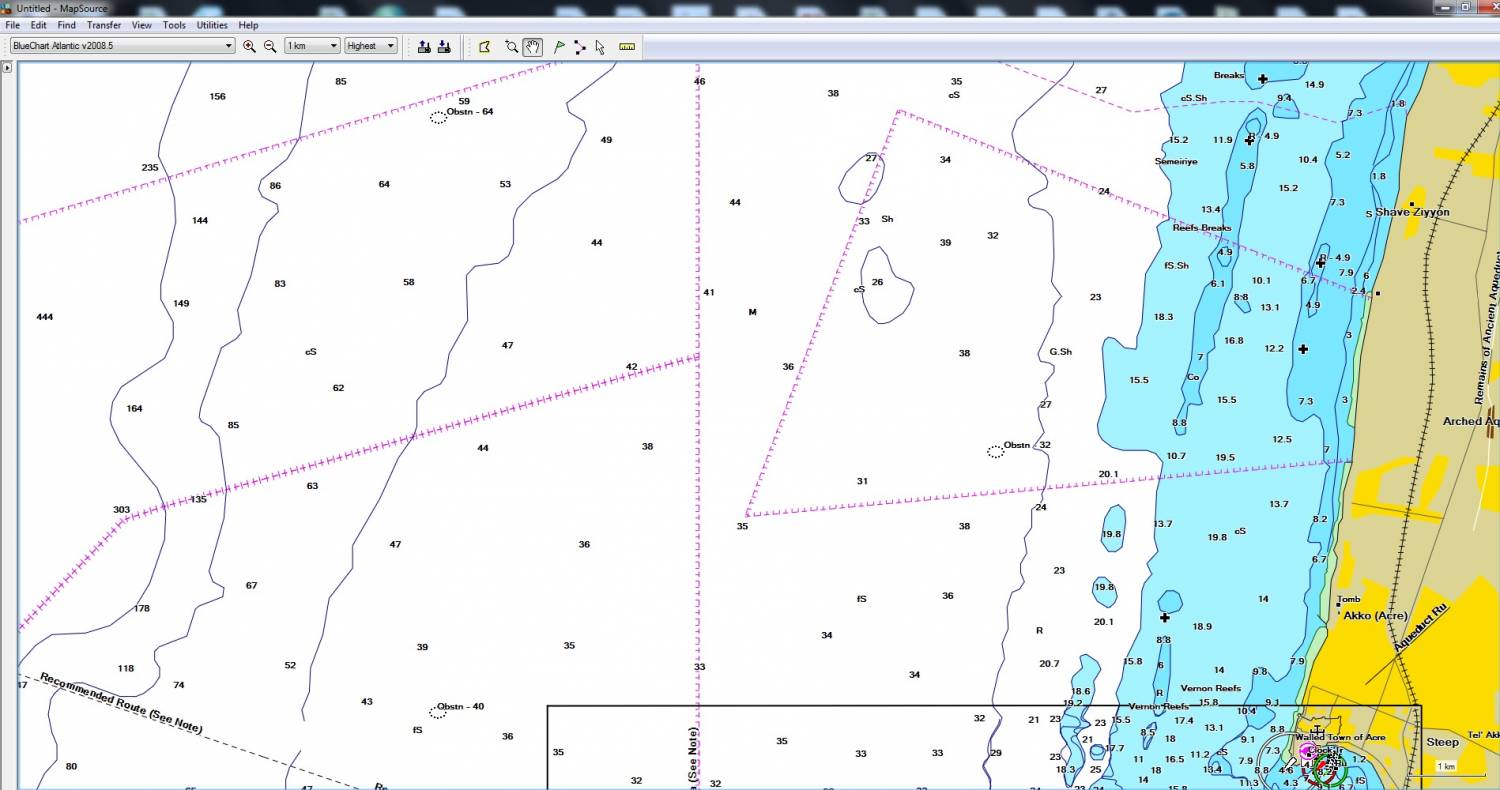Click Receive from Device icon
Screen dimensions: 1500x790
coord(444,46)
